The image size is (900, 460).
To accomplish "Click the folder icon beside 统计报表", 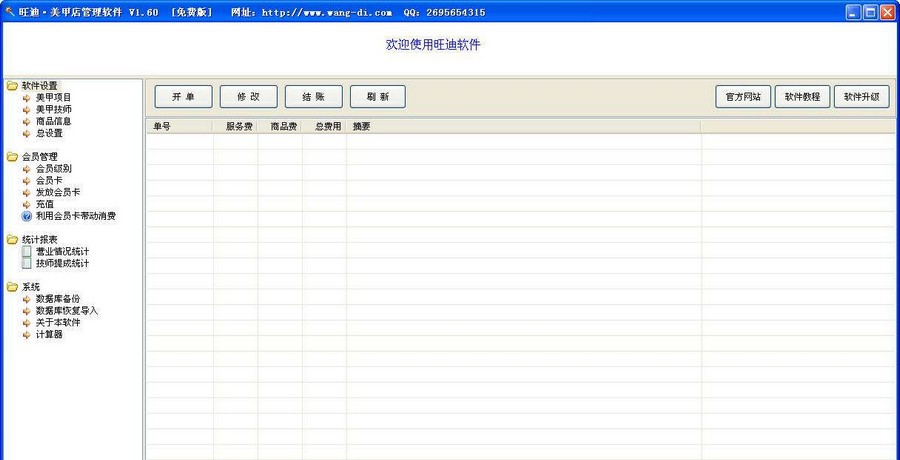I will coord(12,239).
